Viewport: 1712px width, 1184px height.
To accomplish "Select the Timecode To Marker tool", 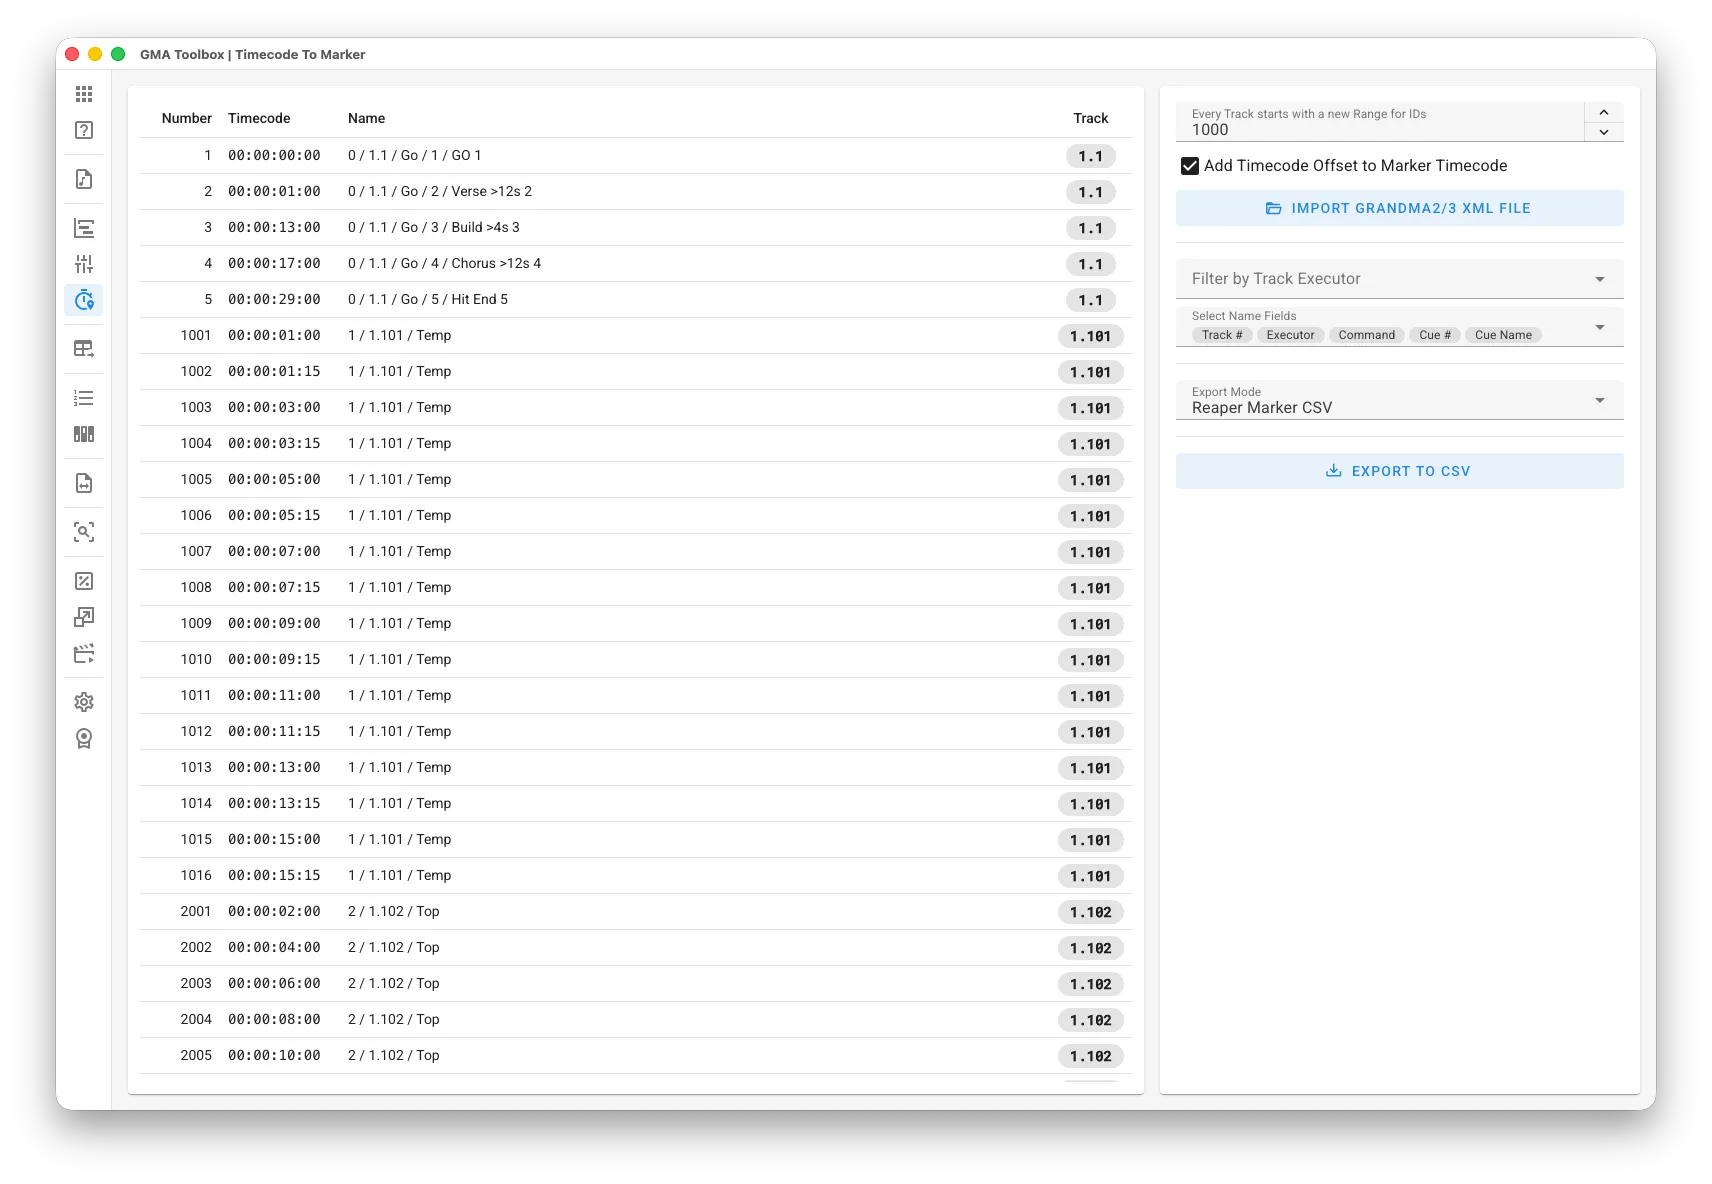I will click(x=84, y=300).
